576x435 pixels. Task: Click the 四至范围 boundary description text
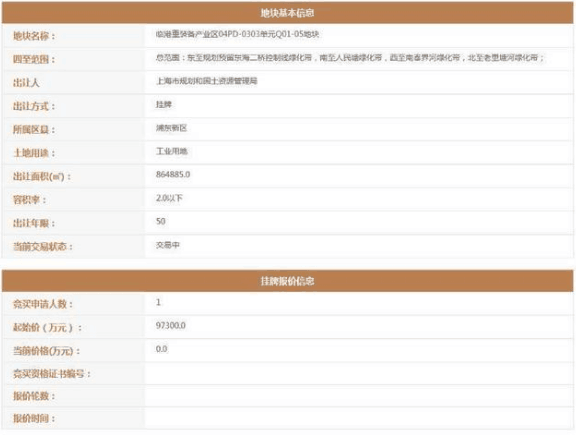pyautogui.click(x=350, y=58)
